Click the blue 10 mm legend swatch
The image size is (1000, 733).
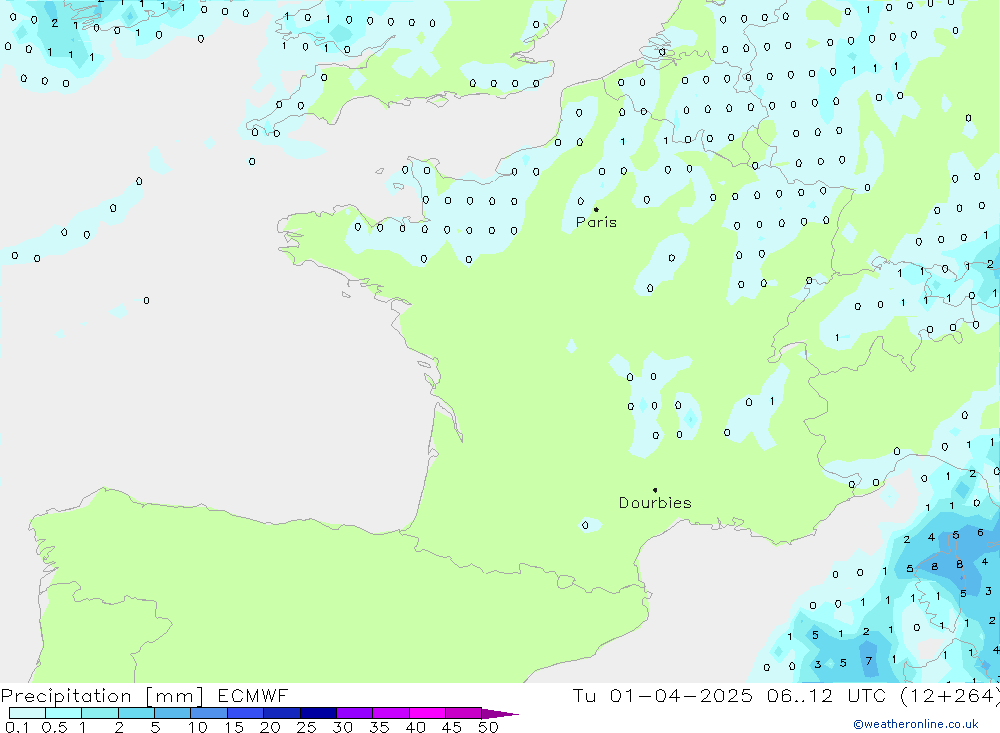point(209,713)
